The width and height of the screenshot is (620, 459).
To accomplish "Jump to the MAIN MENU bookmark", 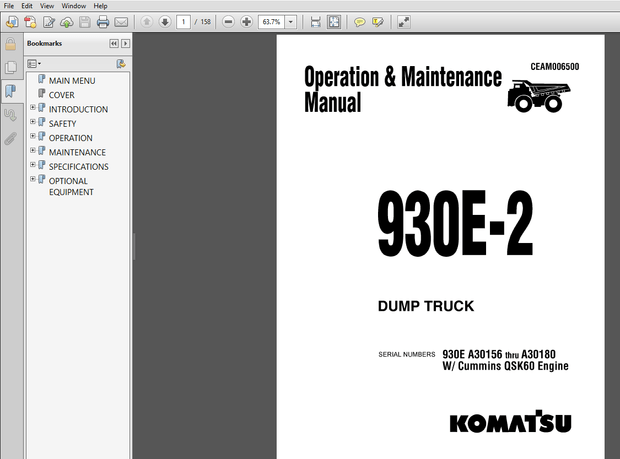I will click(x=72, y=80).
